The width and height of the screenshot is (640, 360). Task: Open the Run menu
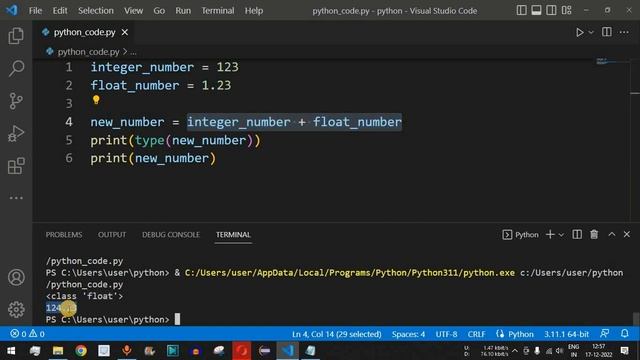click(183, 11)
